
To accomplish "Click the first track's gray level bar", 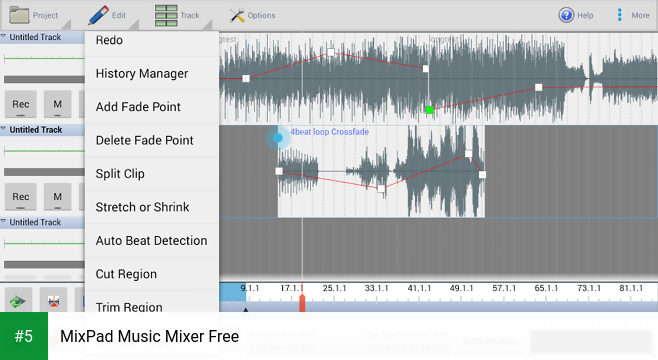I will pyautogui.click(x=44, y=79).
